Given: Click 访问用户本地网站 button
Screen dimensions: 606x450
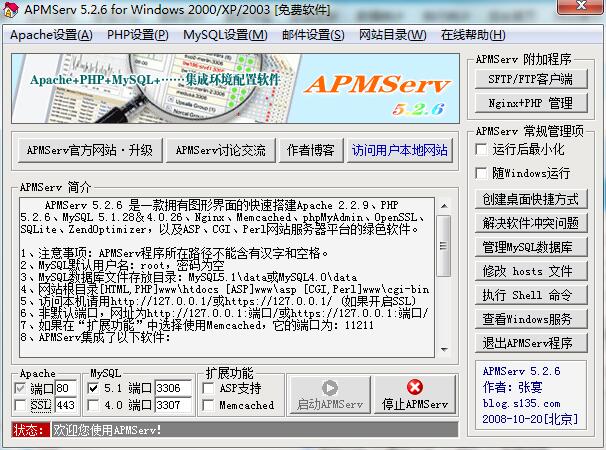Looking at the screenshot, I should (400, 150).
